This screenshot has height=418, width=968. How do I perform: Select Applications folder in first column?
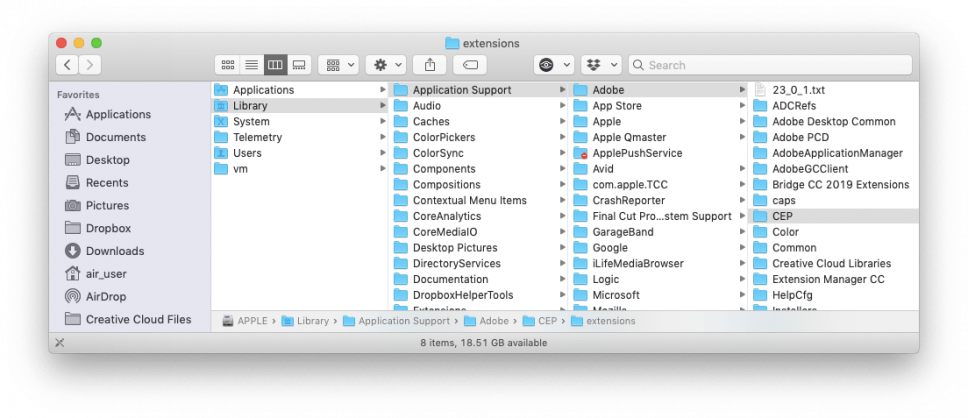click(299, 90)
